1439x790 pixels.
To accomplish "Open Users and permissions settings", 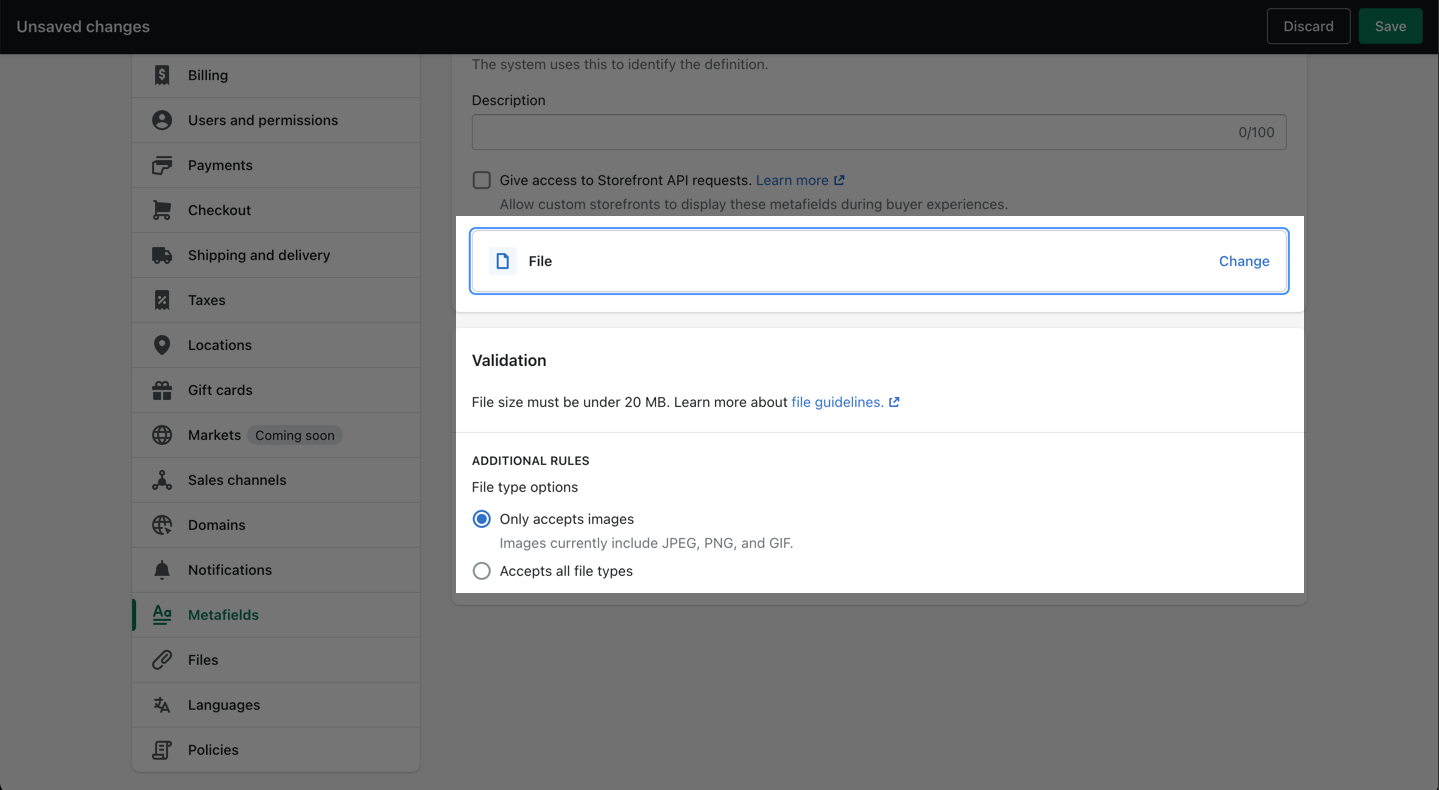I will click(276, 120).
